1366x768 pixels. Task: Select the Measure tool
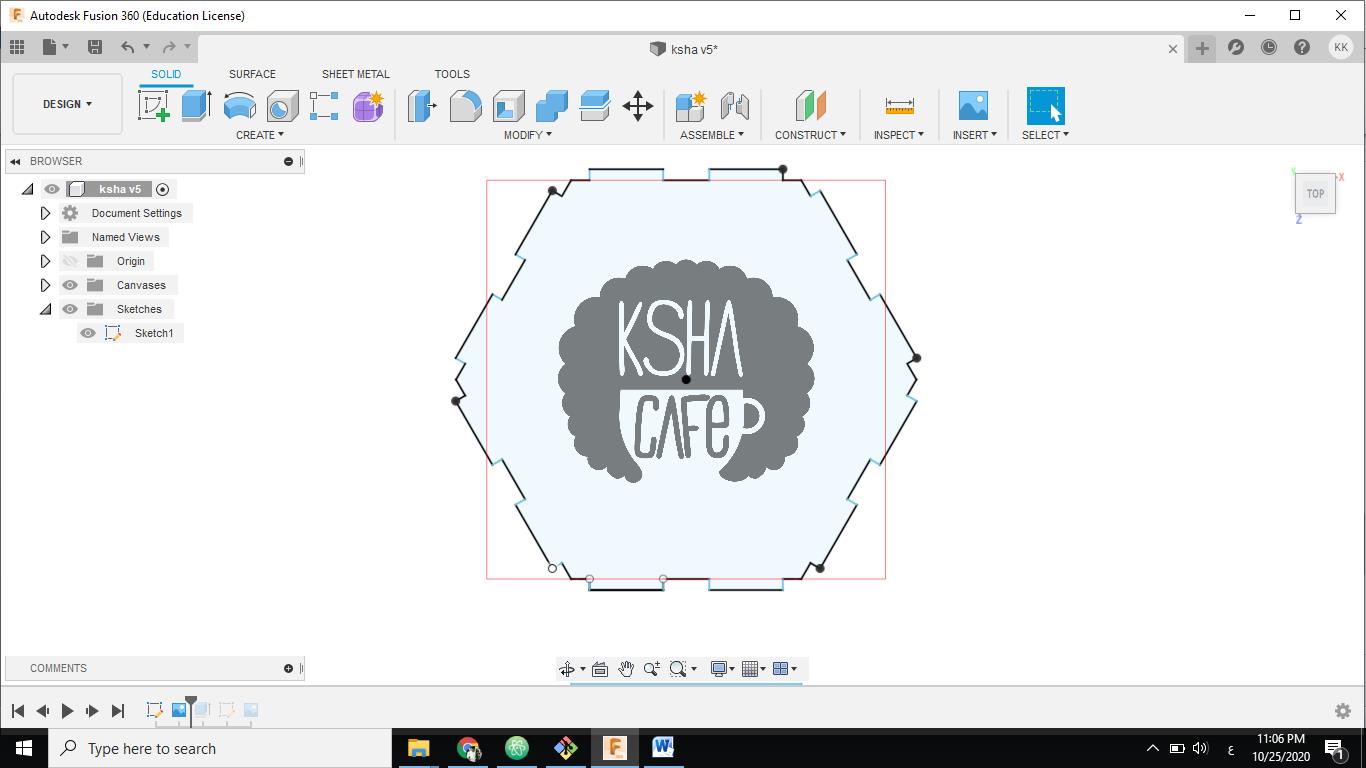pos(899,105)
